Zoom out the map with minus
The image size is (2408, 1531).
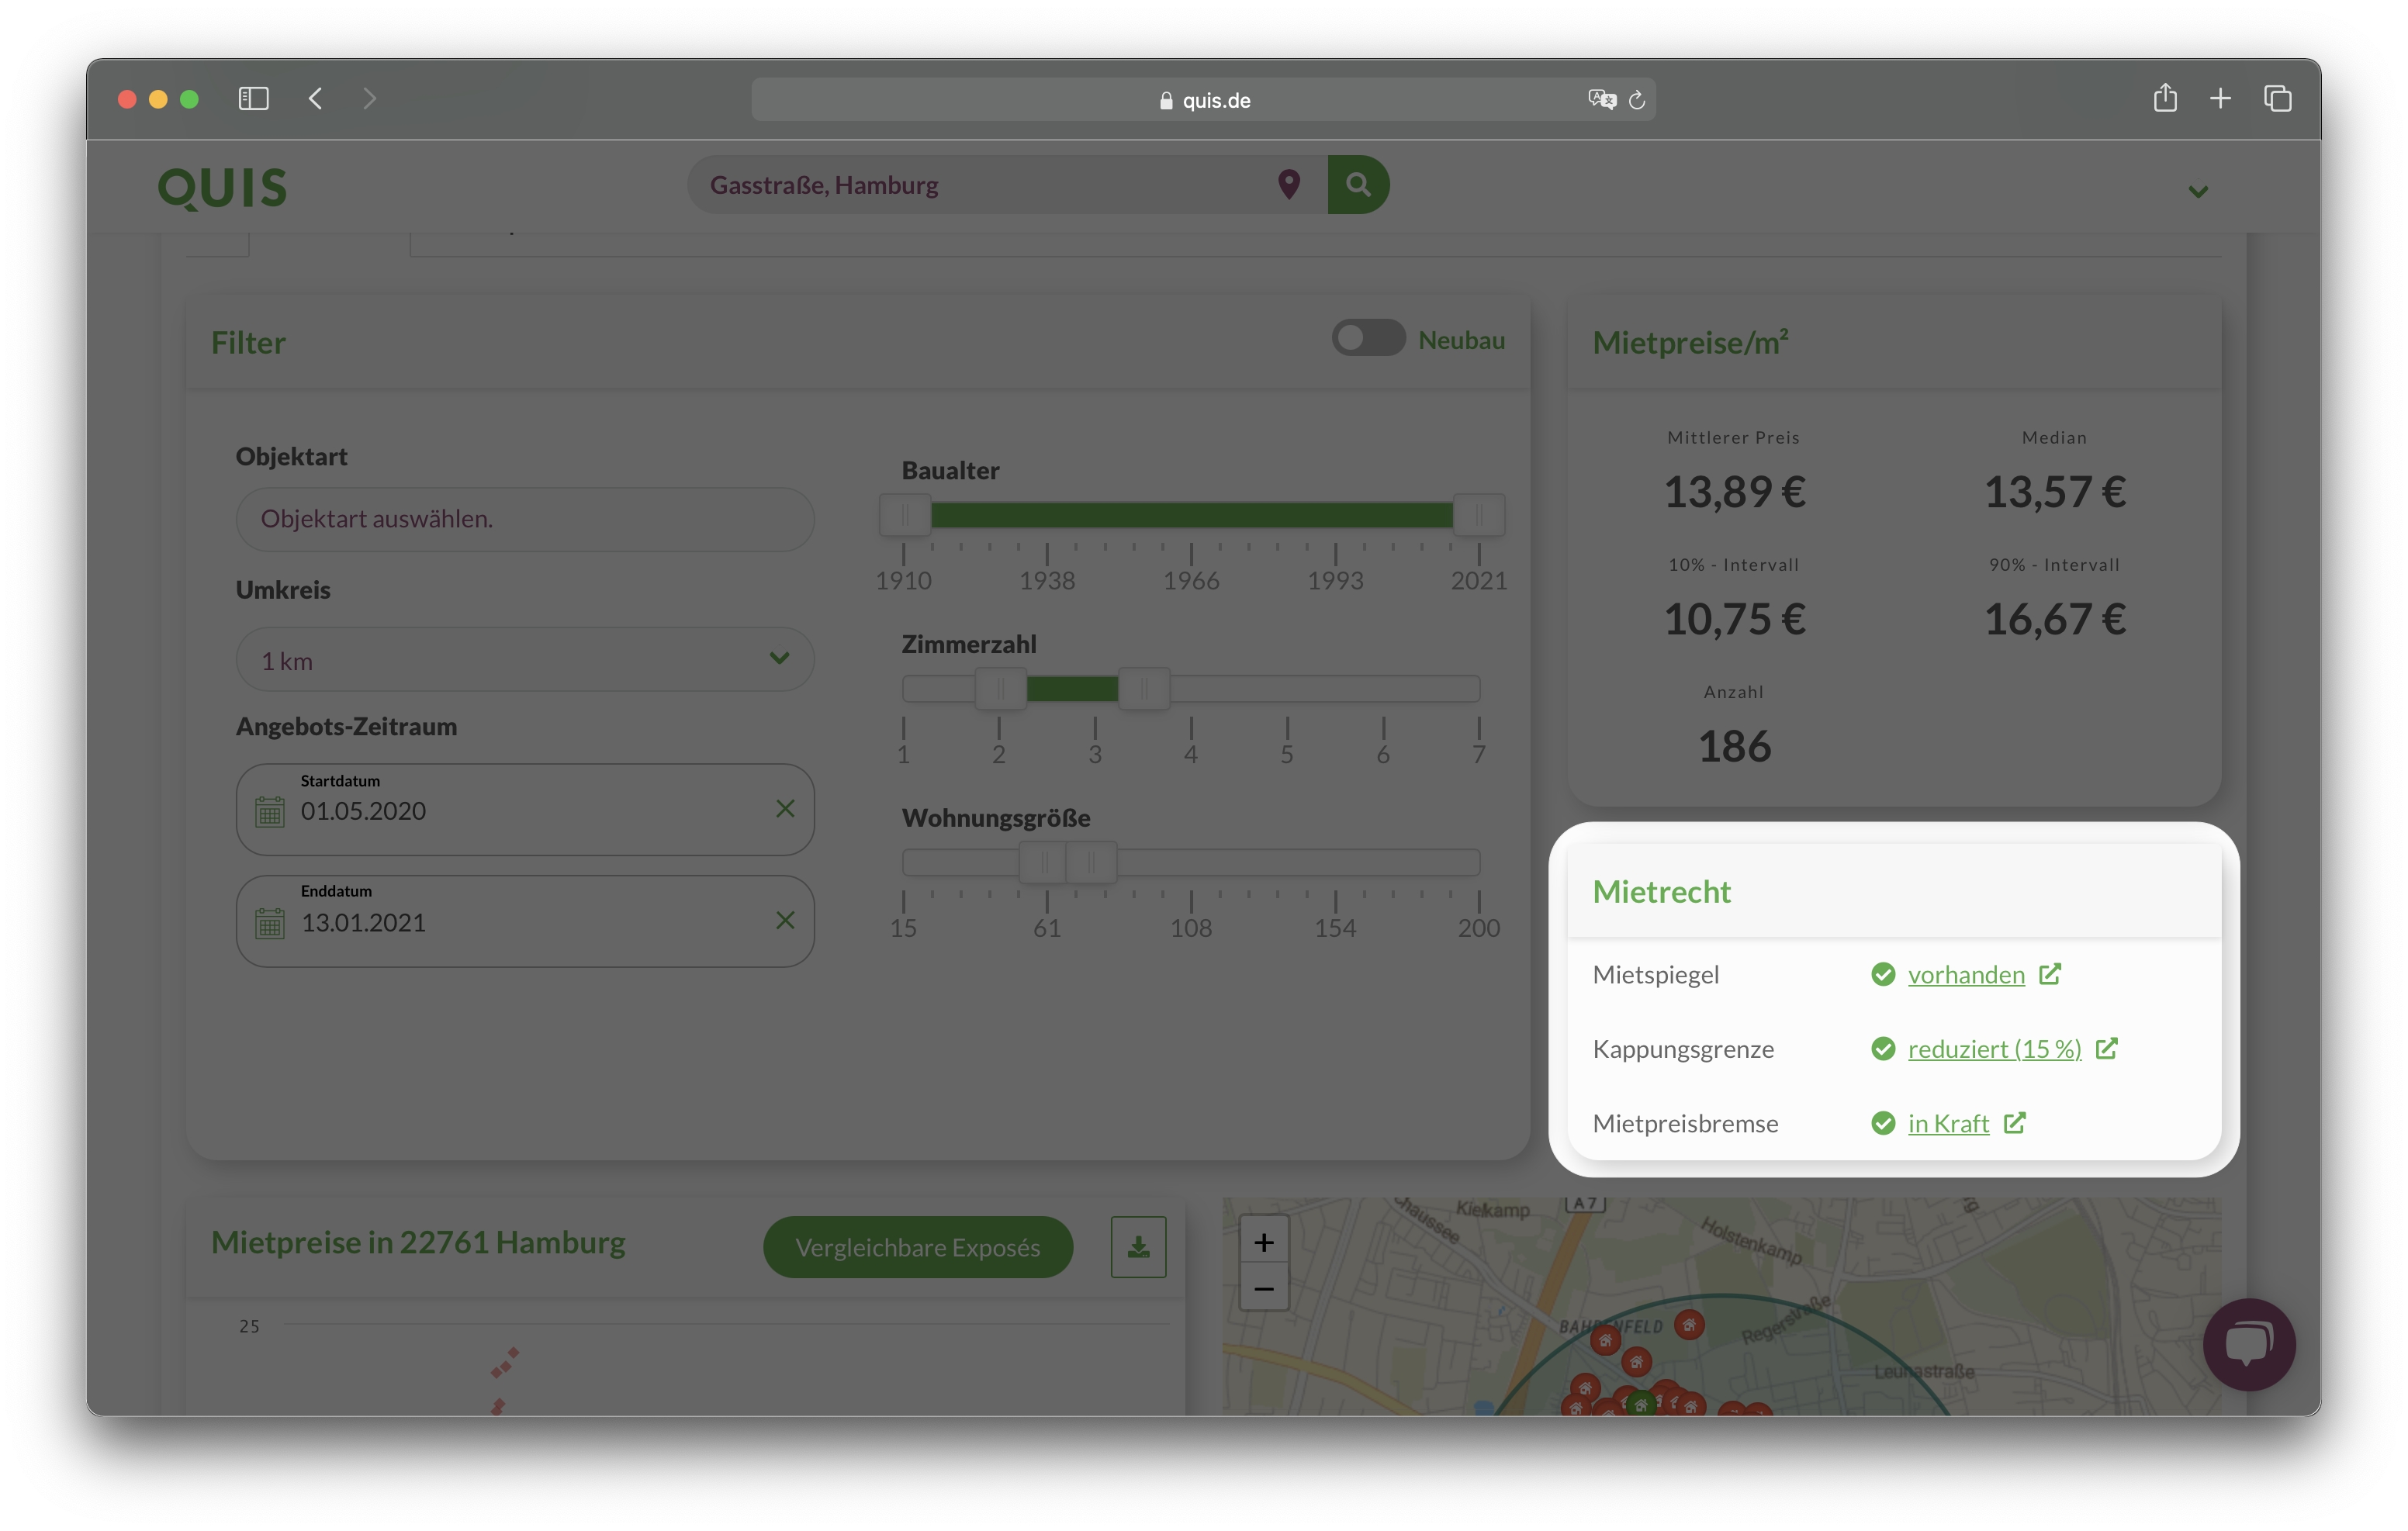pos(1264,1288)
